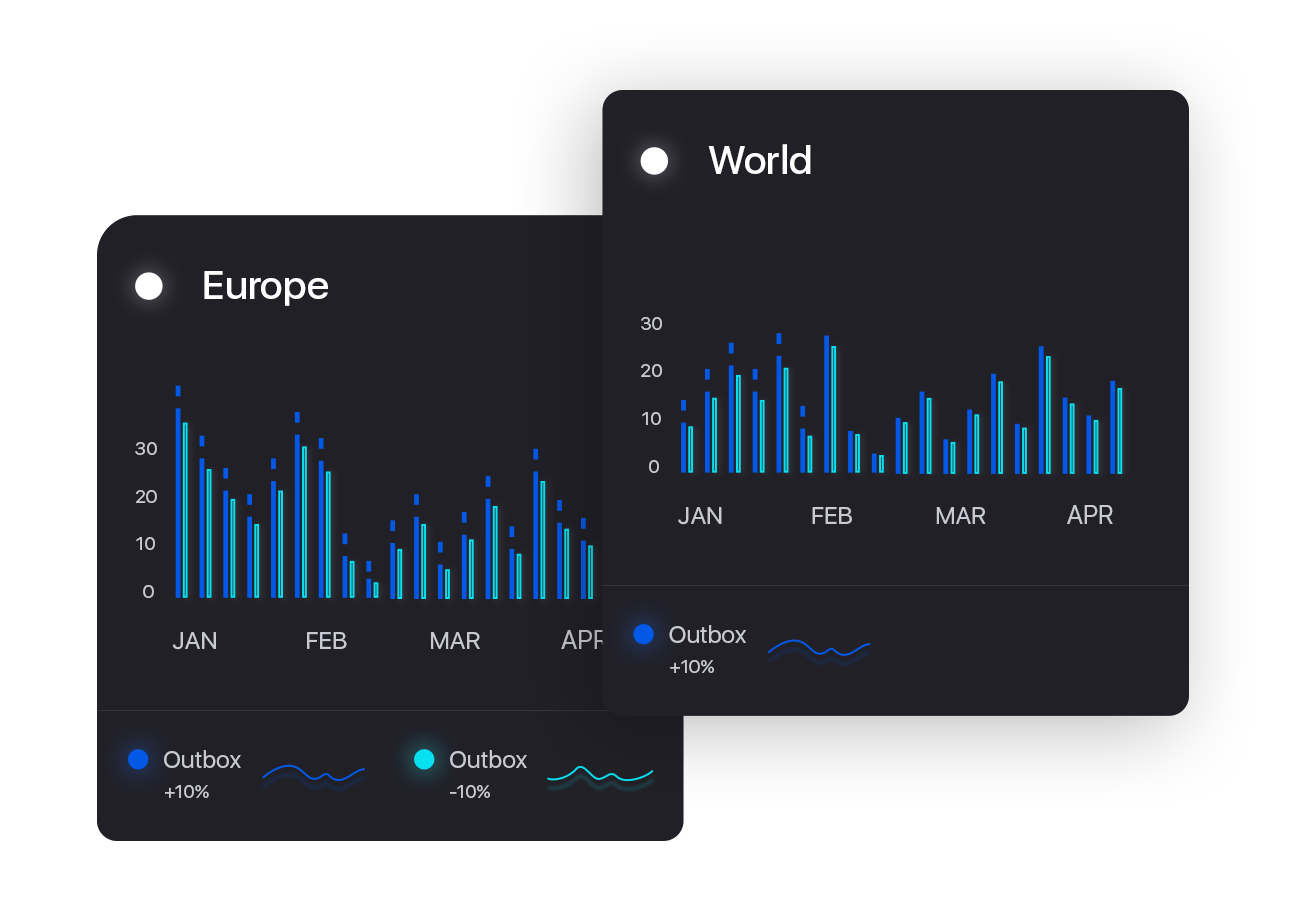Click the 10 y-axis value in World chart
Image resolution: width=1295 pixels, height=899 pixels.
[651, 418]
